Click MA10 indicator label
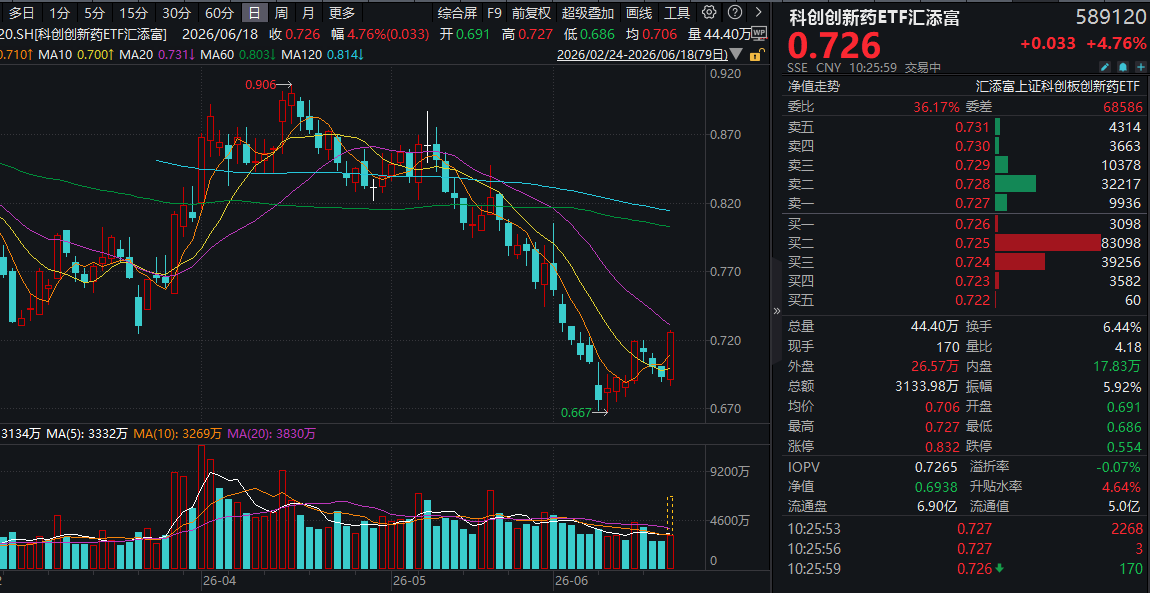Viewport: 1150px width, 593px height. [57, 55]
